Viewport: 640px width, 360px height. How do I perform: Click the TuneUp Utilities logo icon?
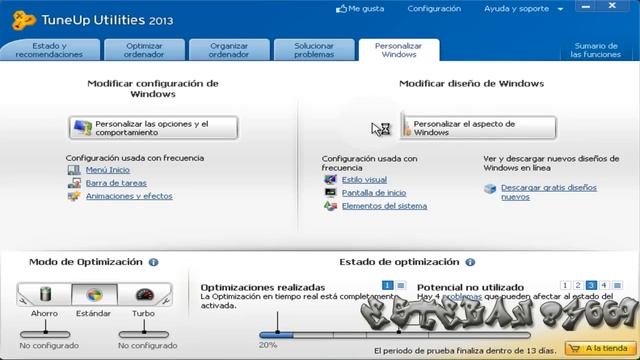pyautogui.click(x=23, y=20)
